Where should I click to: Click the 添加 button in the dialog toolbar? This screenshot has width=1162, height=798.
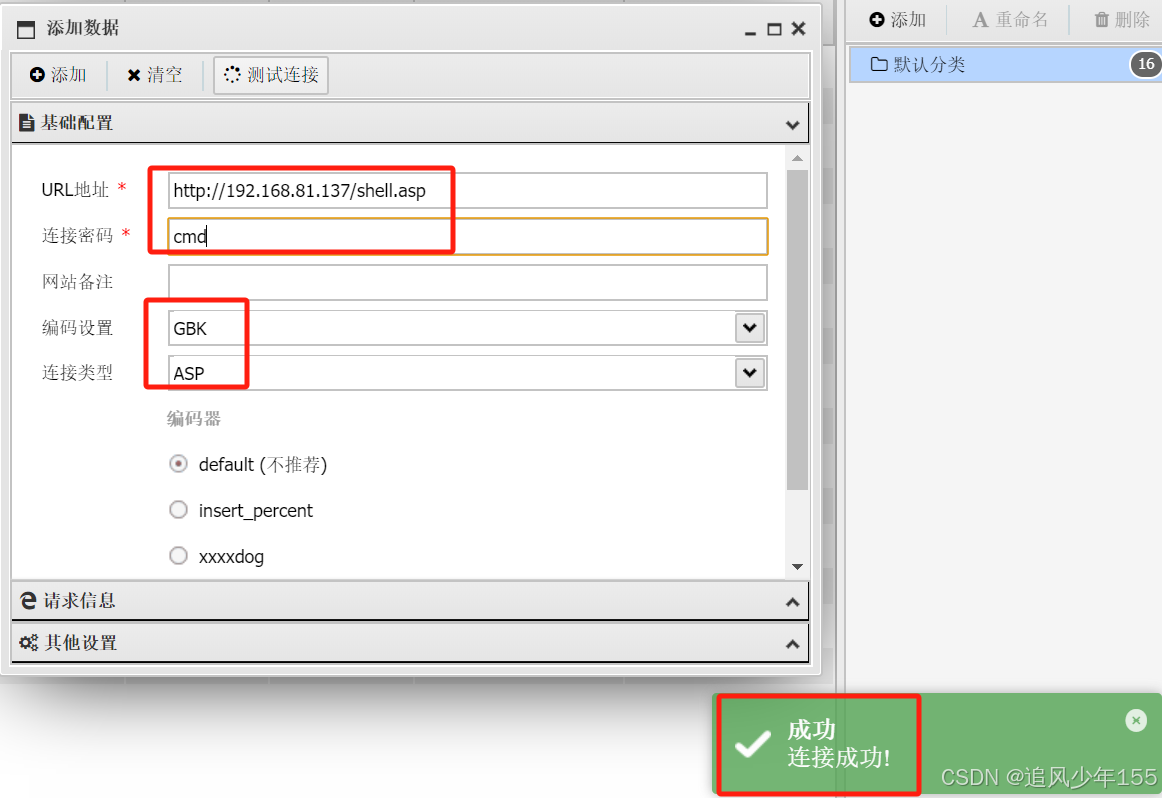pyautogui.click(x=58, y=75)
